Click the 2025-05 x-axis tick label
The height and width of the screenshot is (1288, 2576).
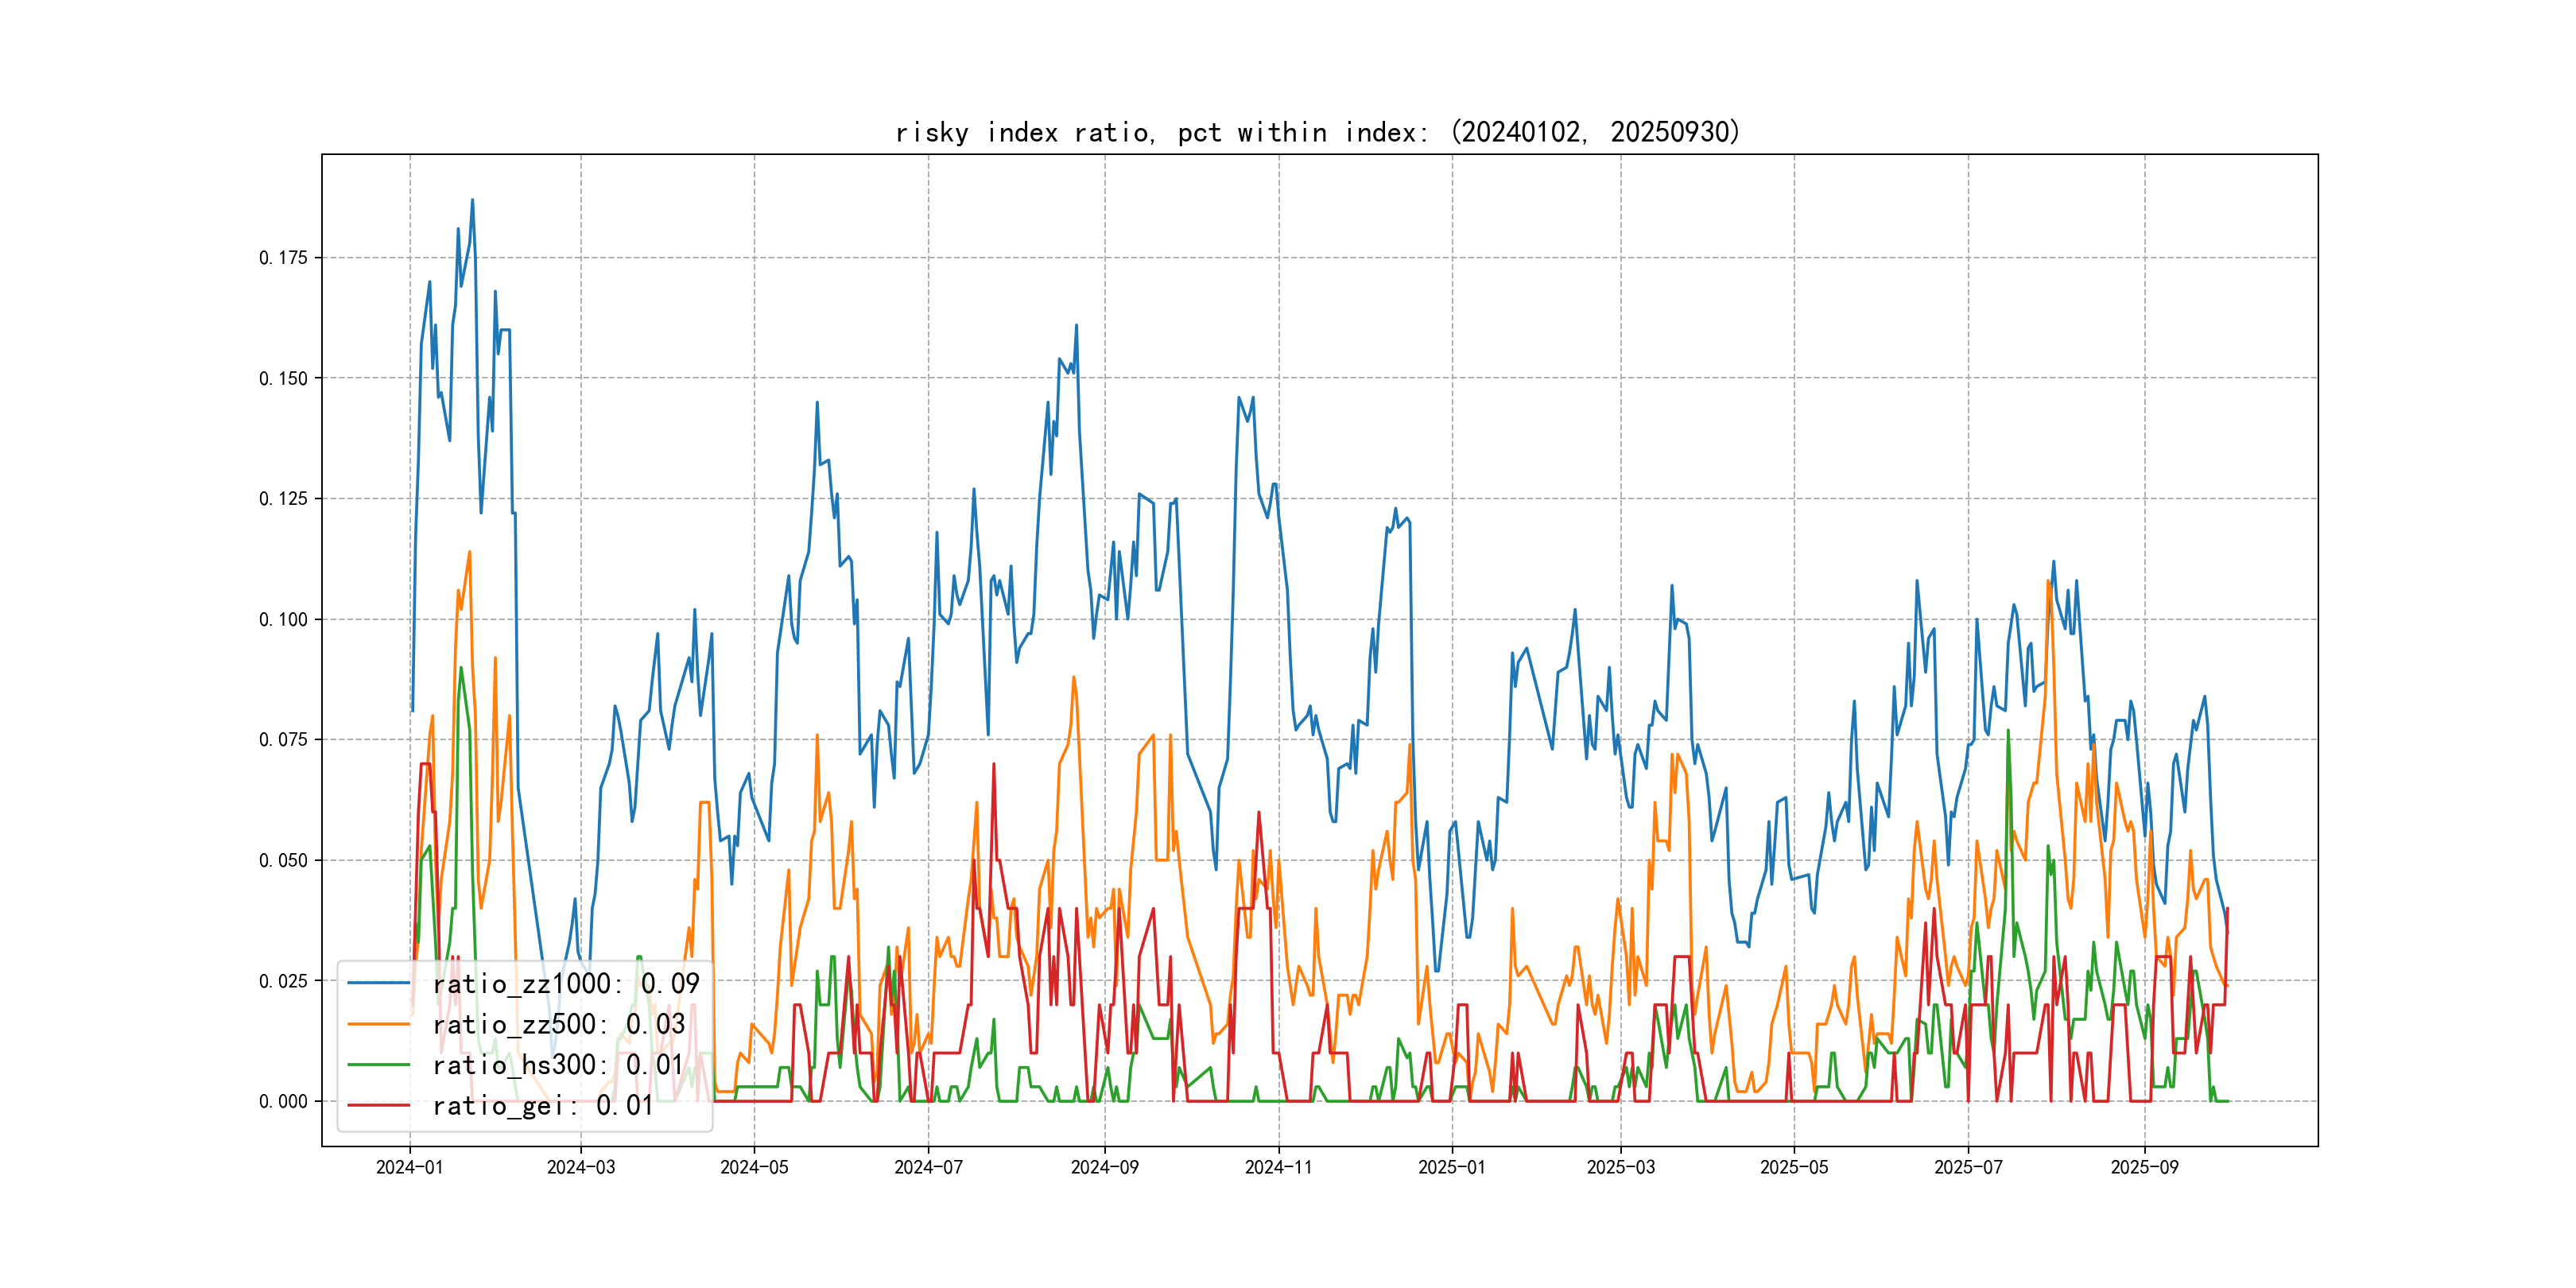[x=1794, y=1168]
